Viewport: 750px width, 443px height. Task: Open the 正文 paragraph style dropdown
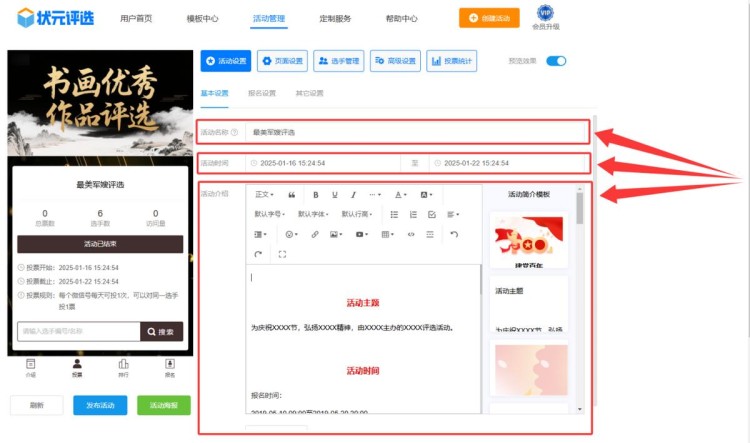[265, 195]
